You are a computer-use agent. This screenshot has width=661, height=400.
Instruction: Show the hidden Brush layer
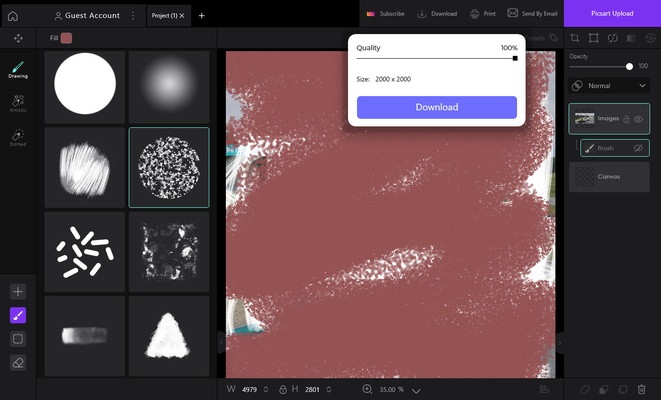[638, 148]
